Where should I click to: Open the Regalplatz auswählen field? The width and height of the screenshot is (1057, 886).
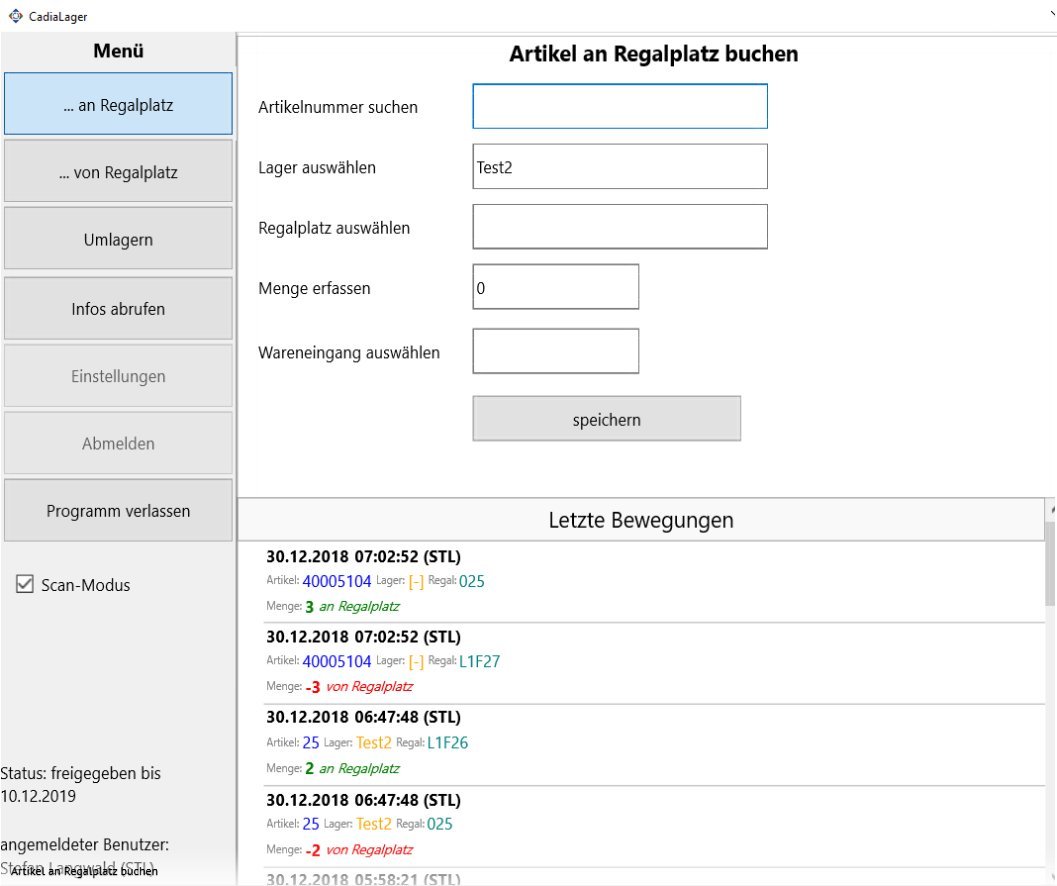[619, 227]
